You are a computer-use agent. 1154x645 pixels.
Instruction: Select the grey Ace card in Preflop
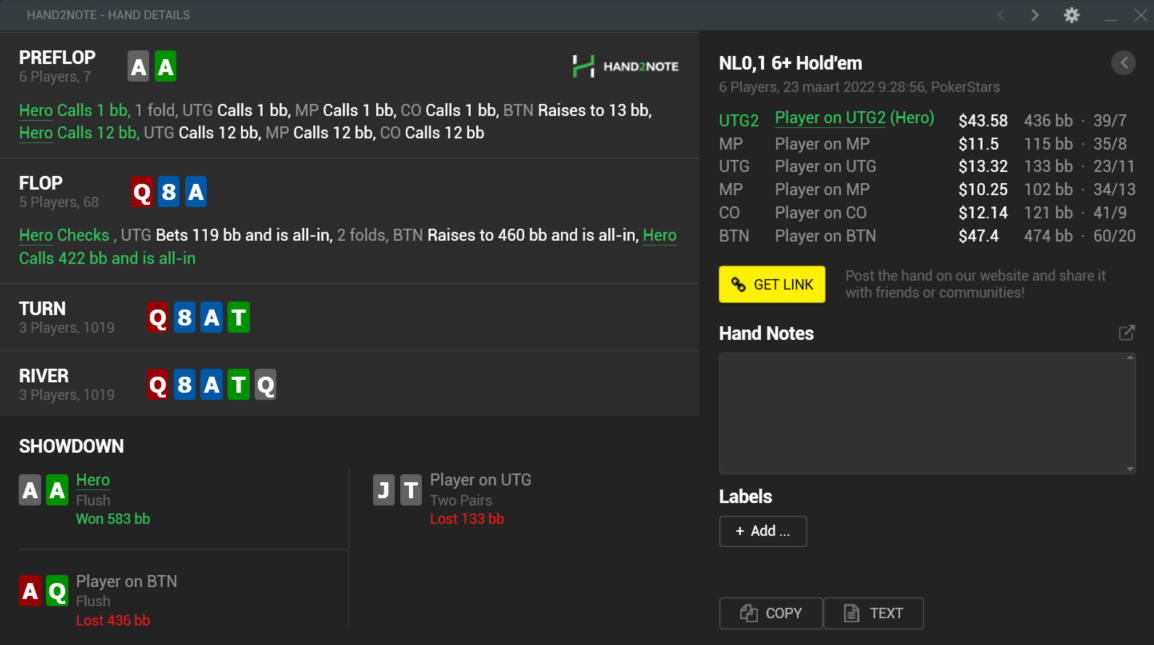click(x=138, y=66)
